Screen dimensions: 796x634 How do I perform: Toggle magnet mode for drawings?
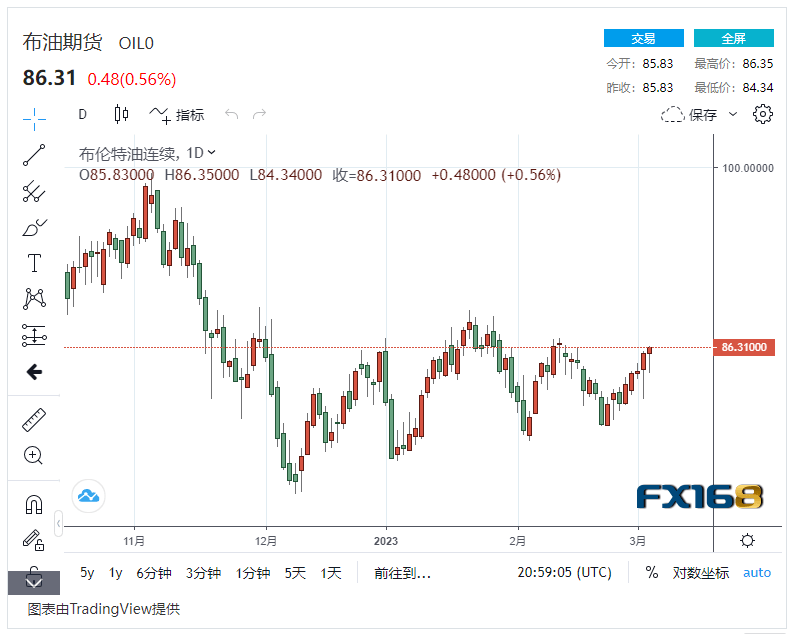[34, 504]
